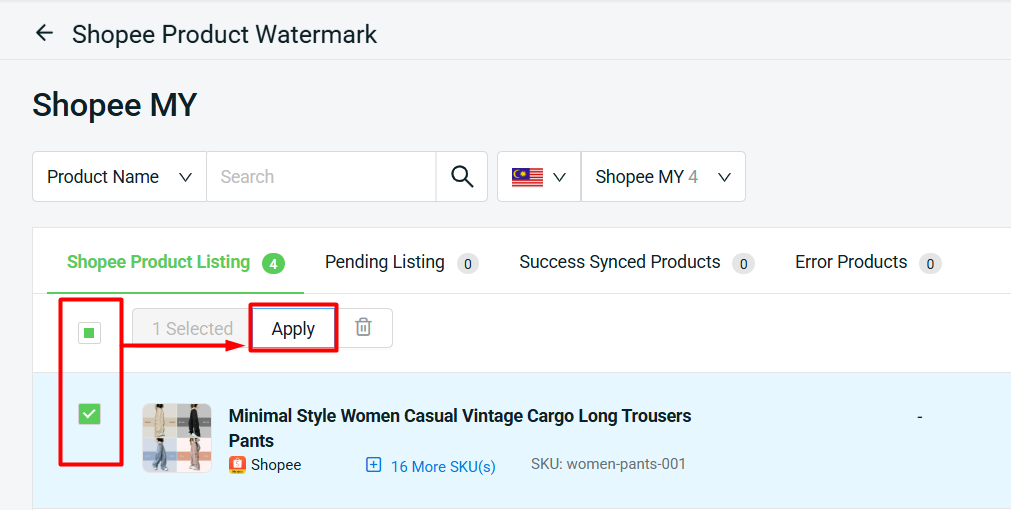Click the plus icon beside 16 More SKU(s)
1011x510 pixels.
tap(373, 465)
